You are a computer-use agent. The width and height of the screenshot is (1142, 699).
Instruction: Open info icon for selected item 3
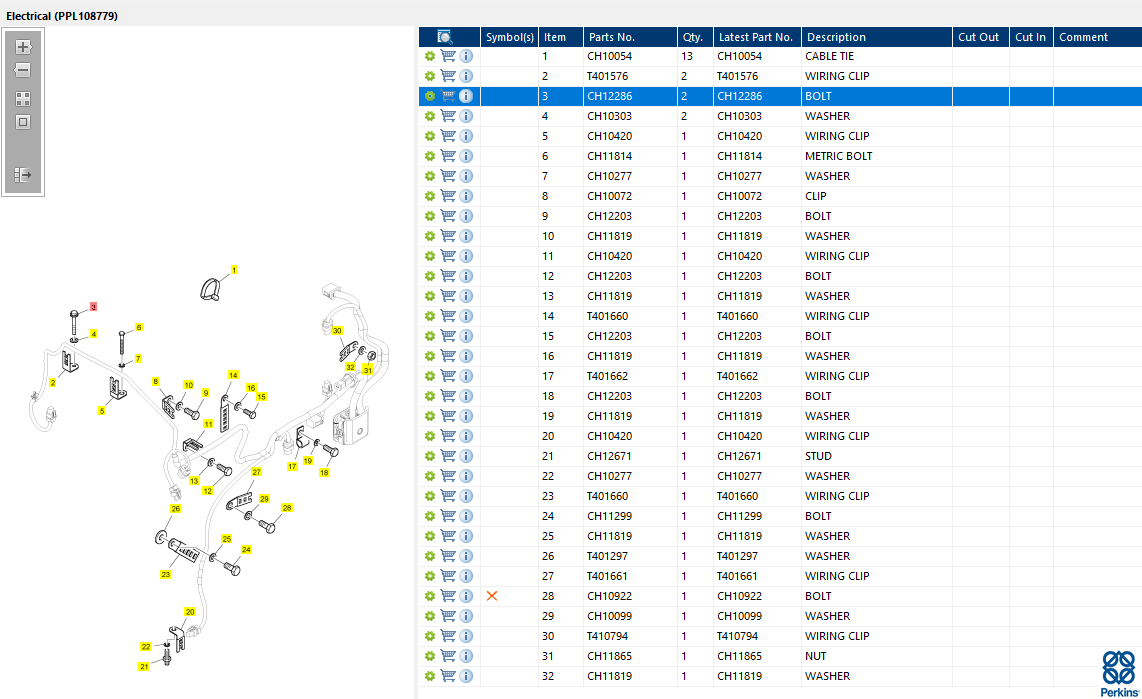466,96
